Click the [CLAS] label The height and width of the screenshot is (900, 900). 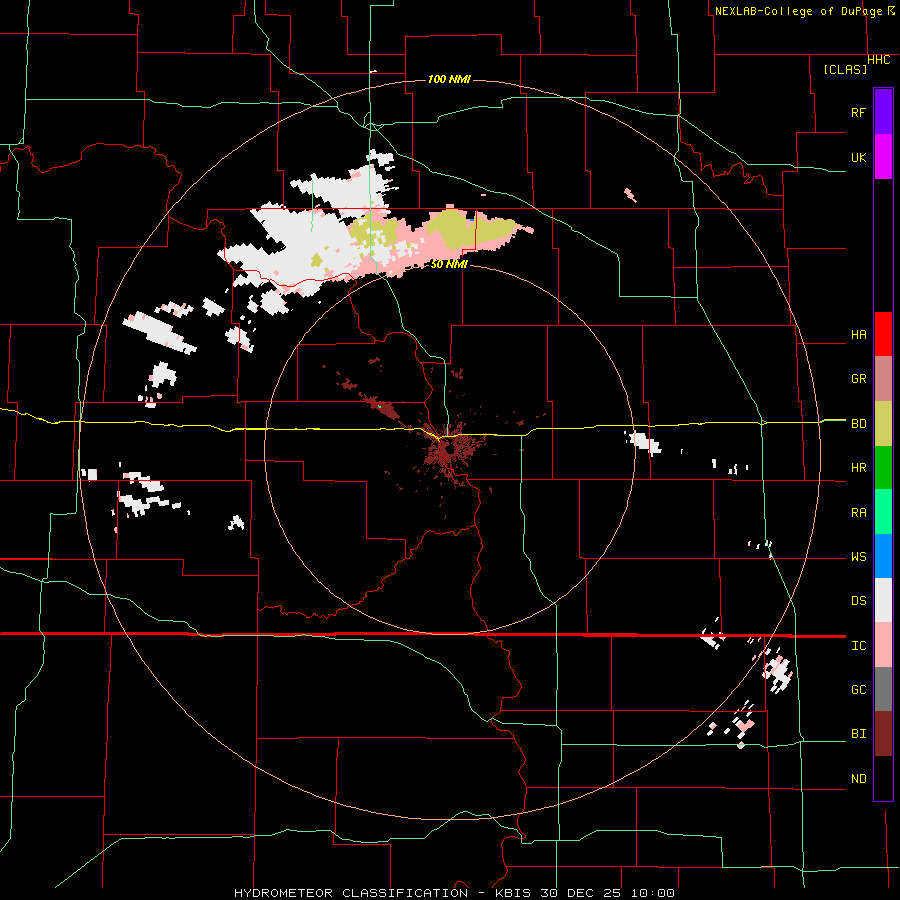coord(845,69)
